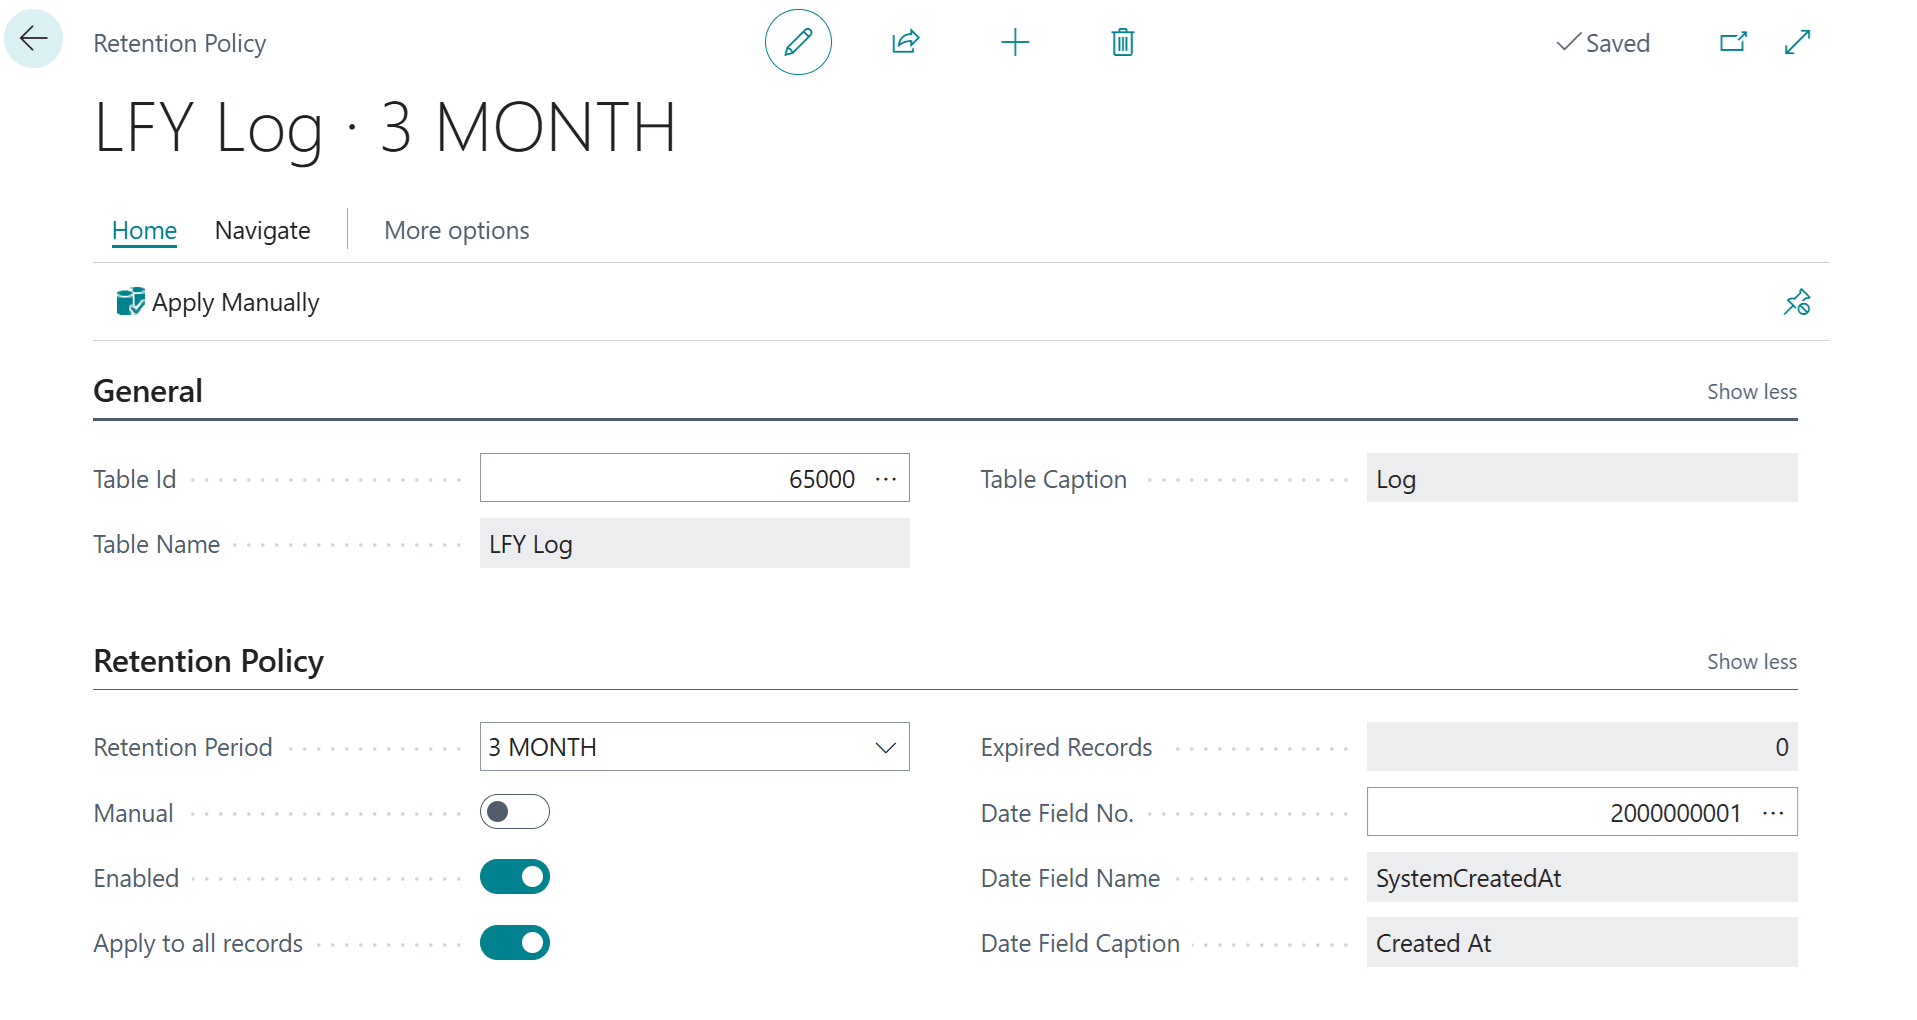Delete record using trash icon
The image size is (1917, 1020).
point(1123,42)
